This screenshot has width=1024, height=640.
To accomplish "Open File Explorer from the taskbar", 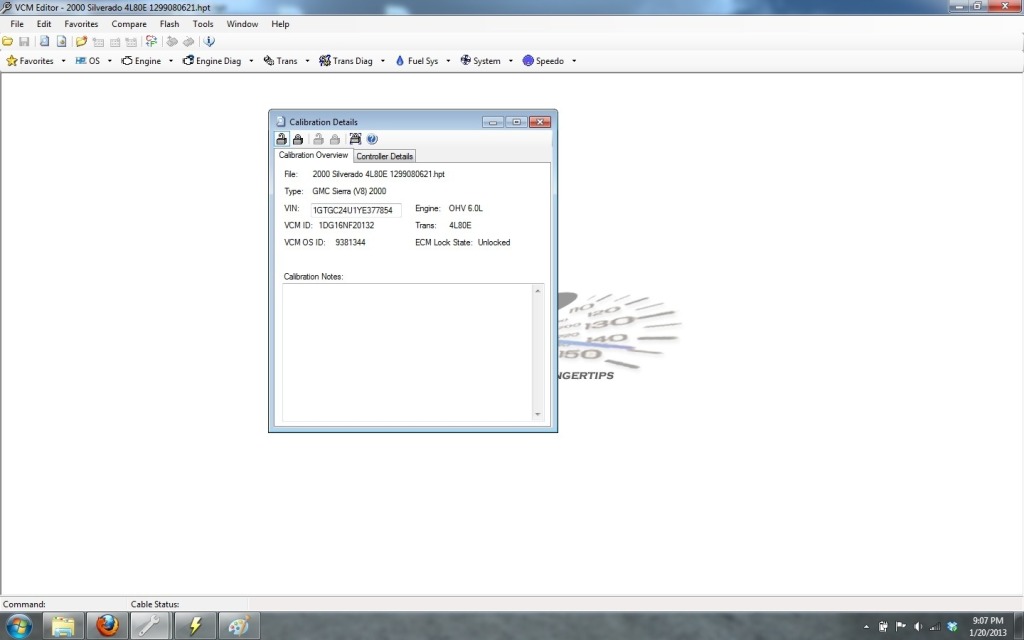I will coord(63,626).
